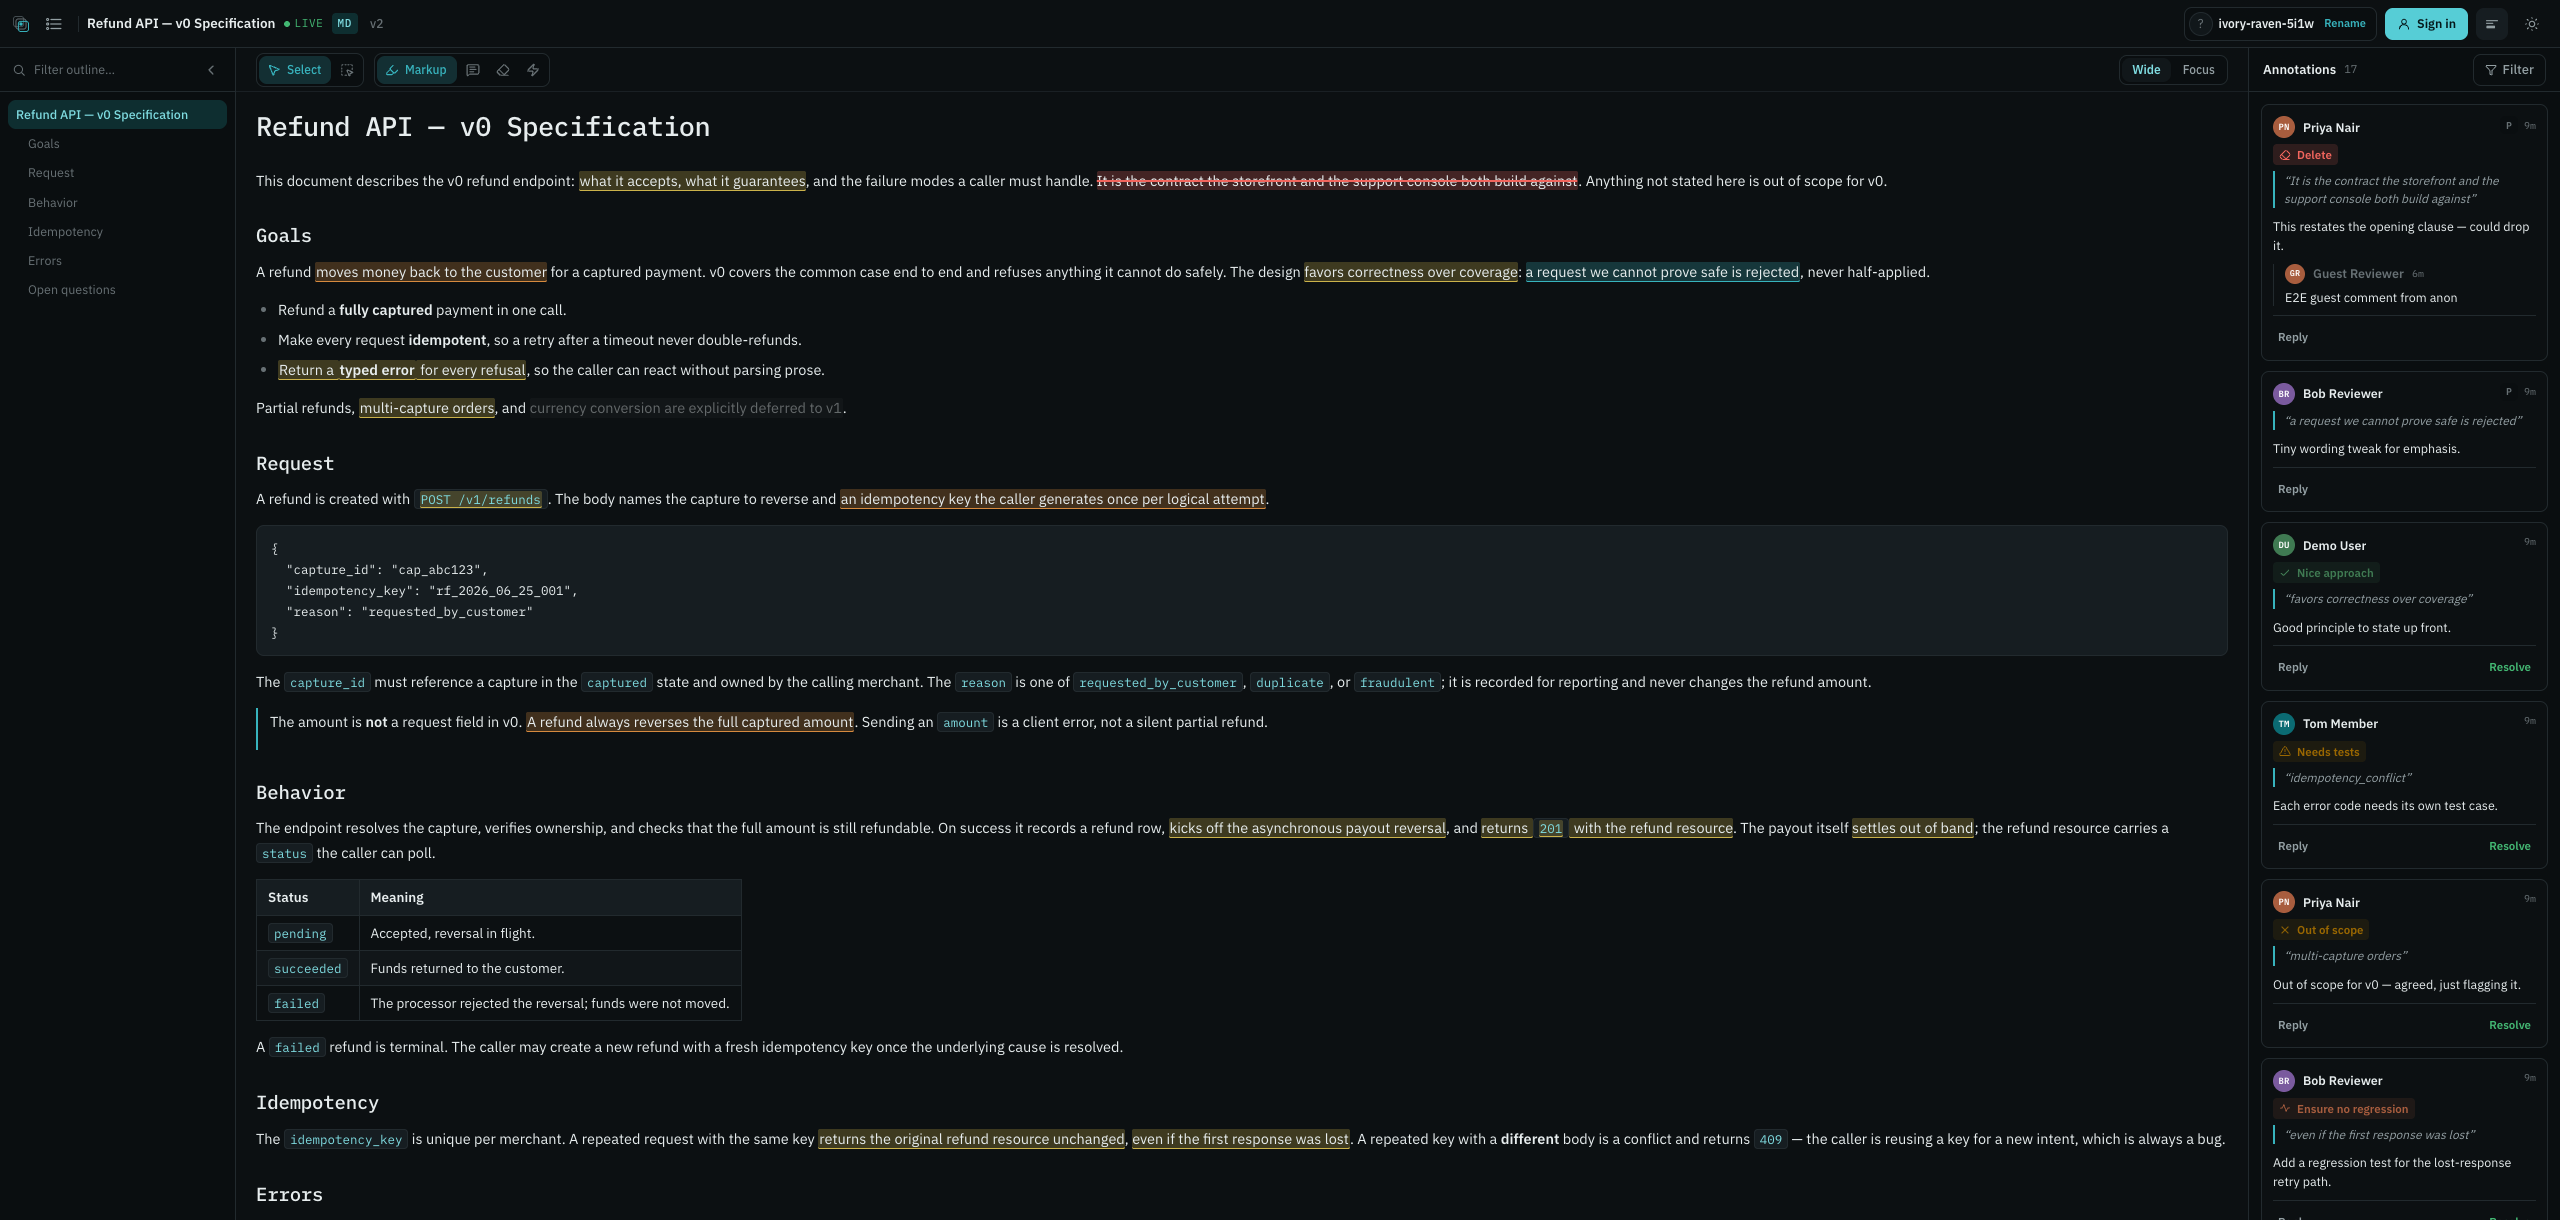2560x1220 pixels.
Task: Click the question mark avatar icon
Action: tap(2200, 24)
